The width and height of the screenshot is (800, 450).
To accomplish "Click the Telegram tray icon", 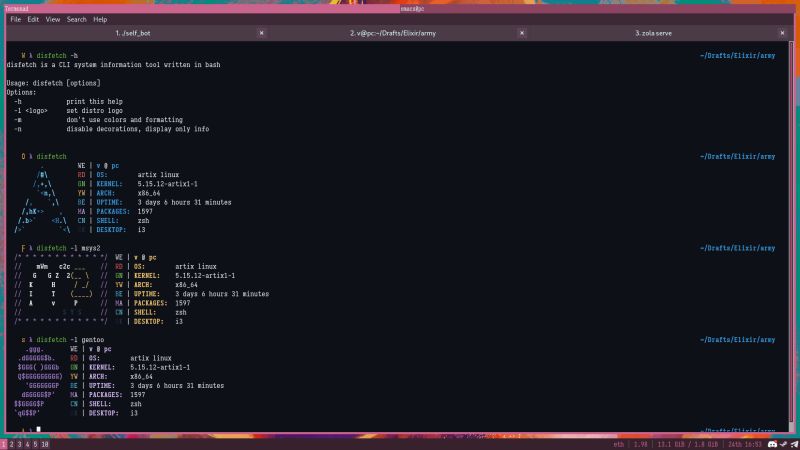I will coord(794,444).
